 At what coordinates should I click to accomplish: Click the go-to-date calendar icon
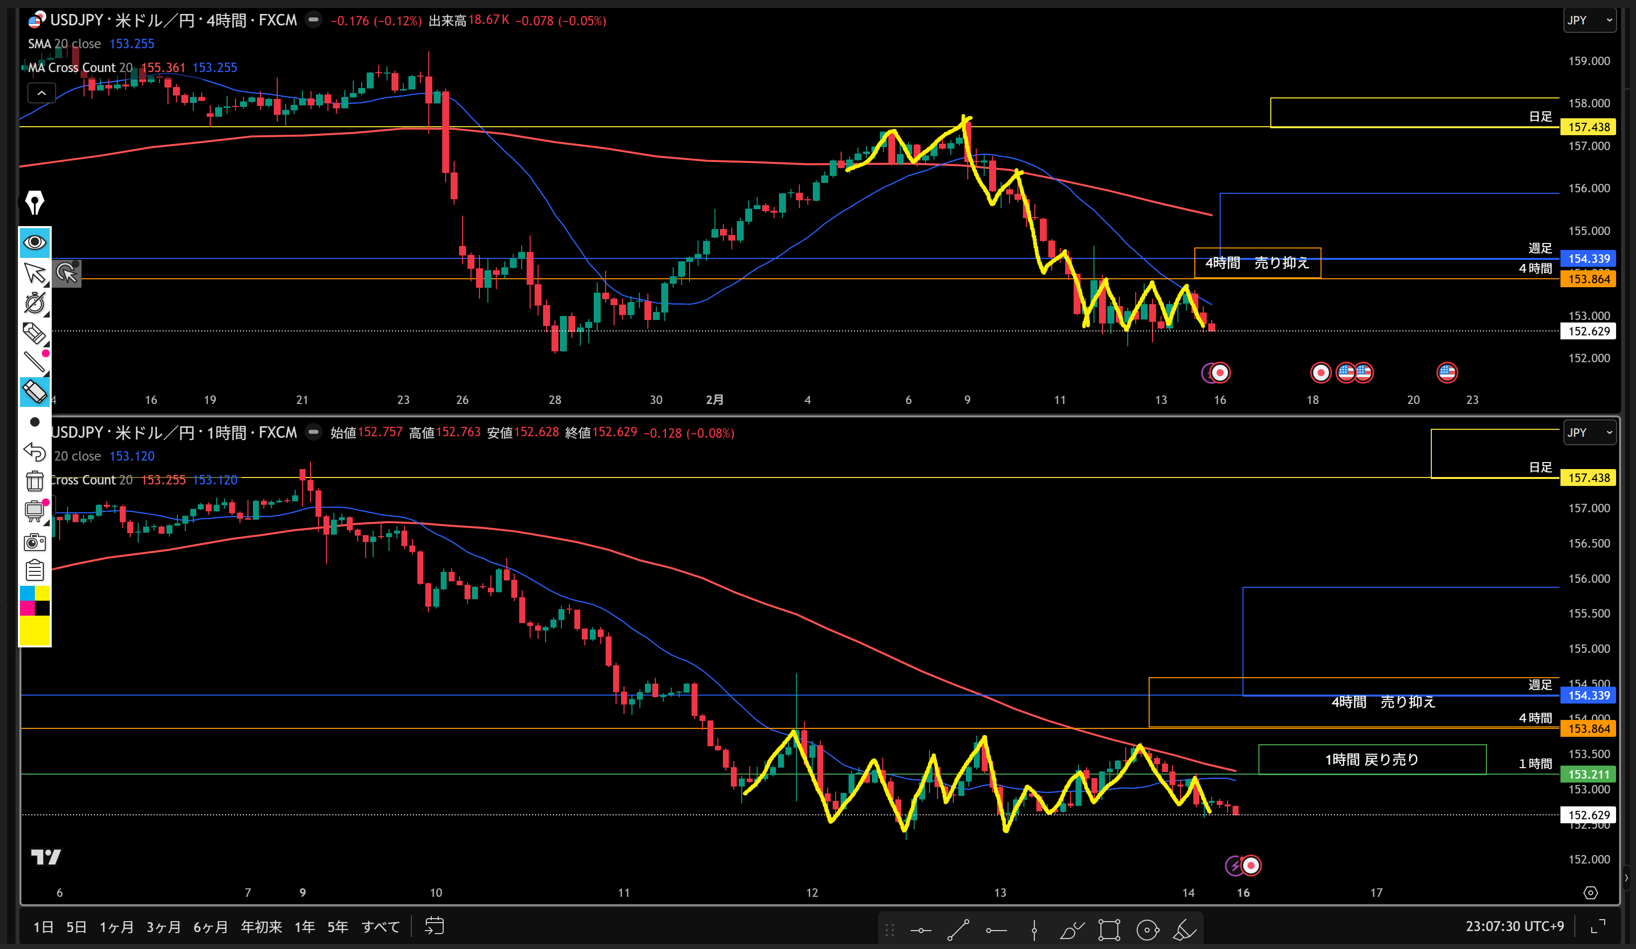434,926
